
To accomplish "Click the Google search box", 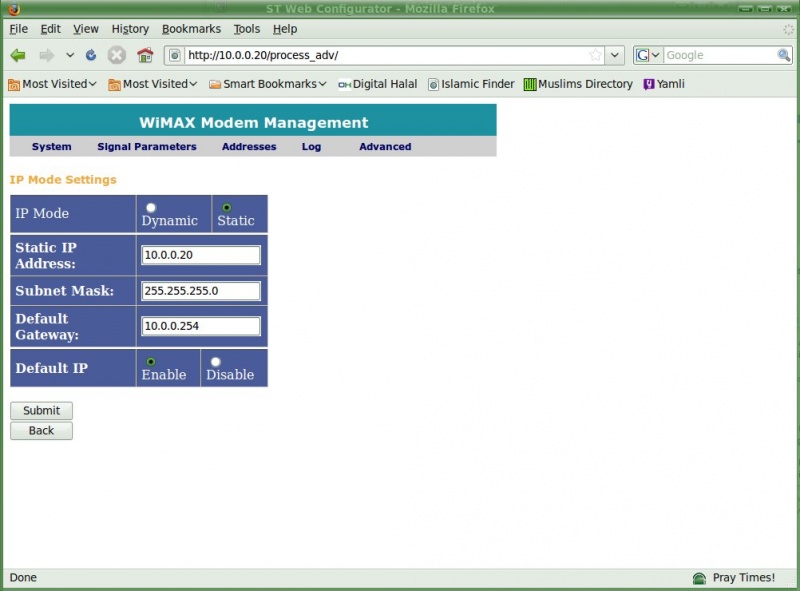I will pos(720,55).
